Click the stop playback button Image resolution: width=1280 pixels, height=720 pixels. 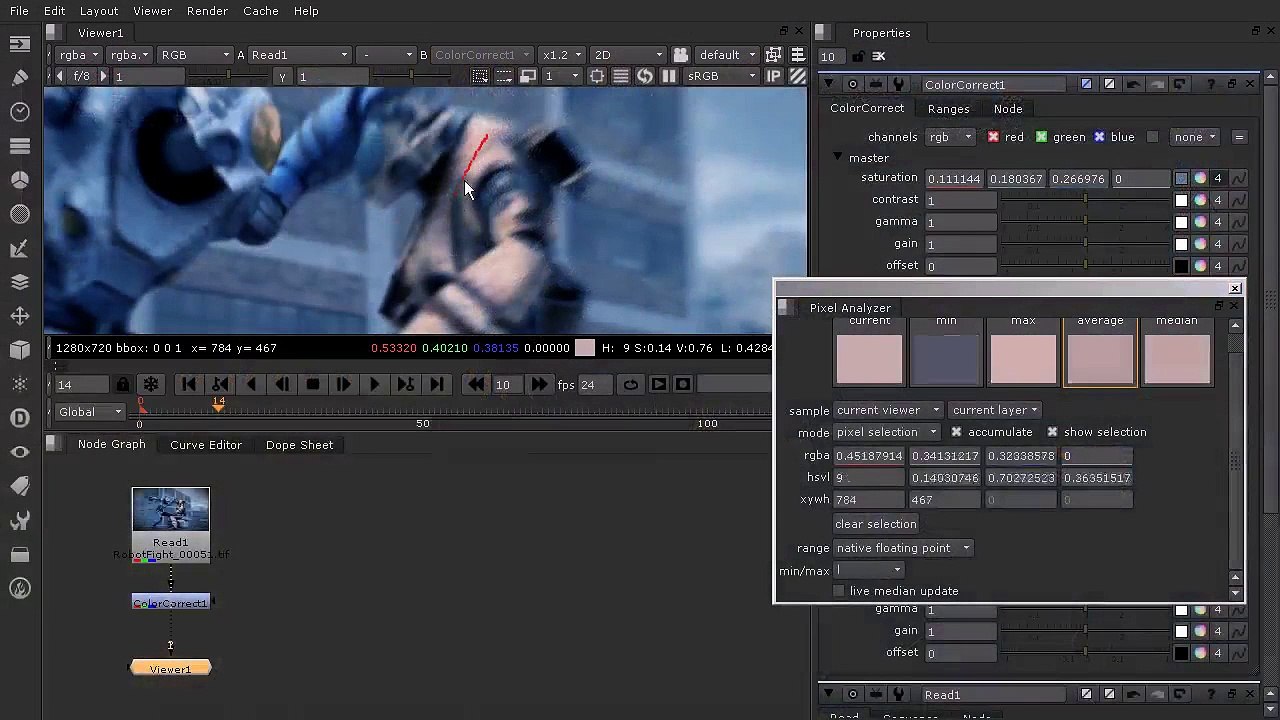[x=313, y=385]
